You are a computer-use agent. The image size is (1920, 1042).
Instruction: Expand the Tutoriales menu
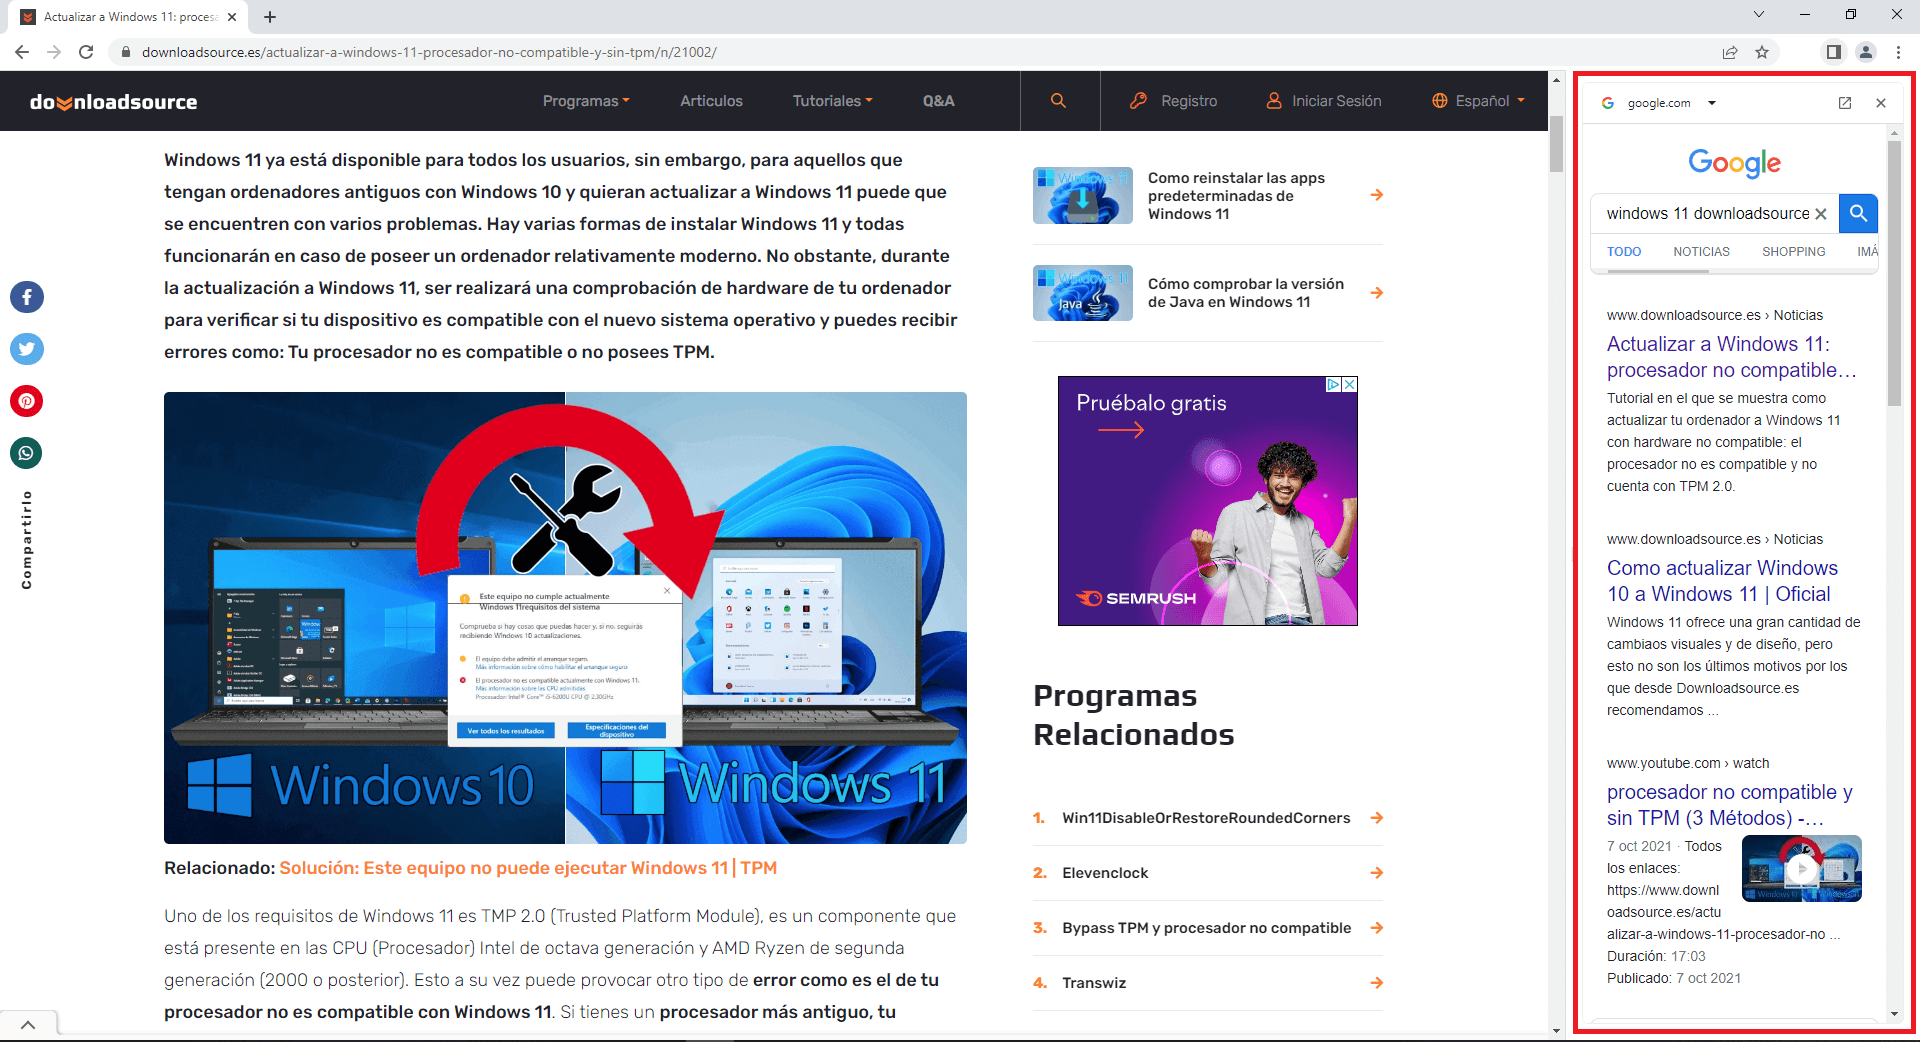pos(832,101)
